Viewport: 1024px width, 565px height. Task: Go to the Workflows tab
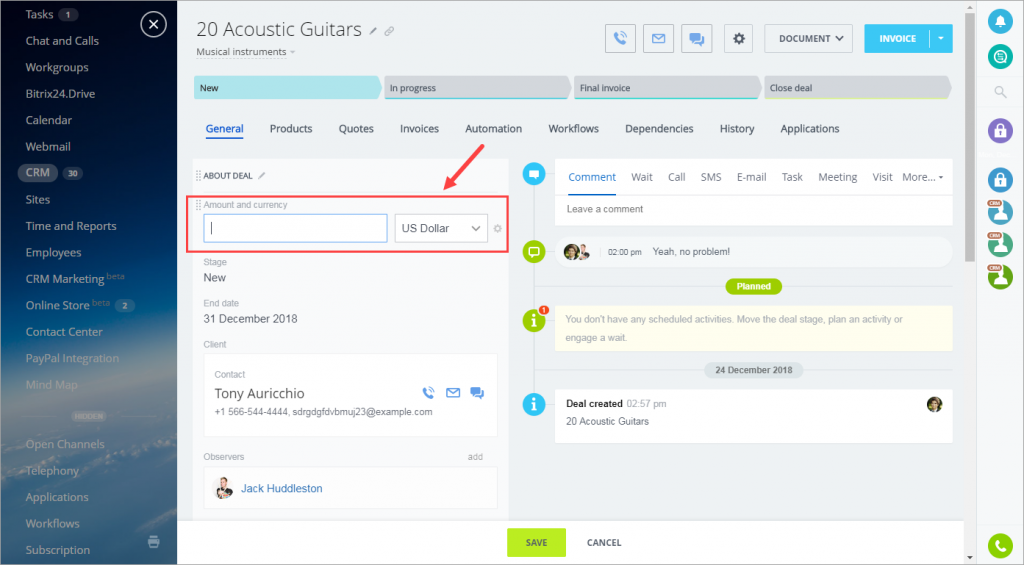pyautogui.click(x=573, y=129)
